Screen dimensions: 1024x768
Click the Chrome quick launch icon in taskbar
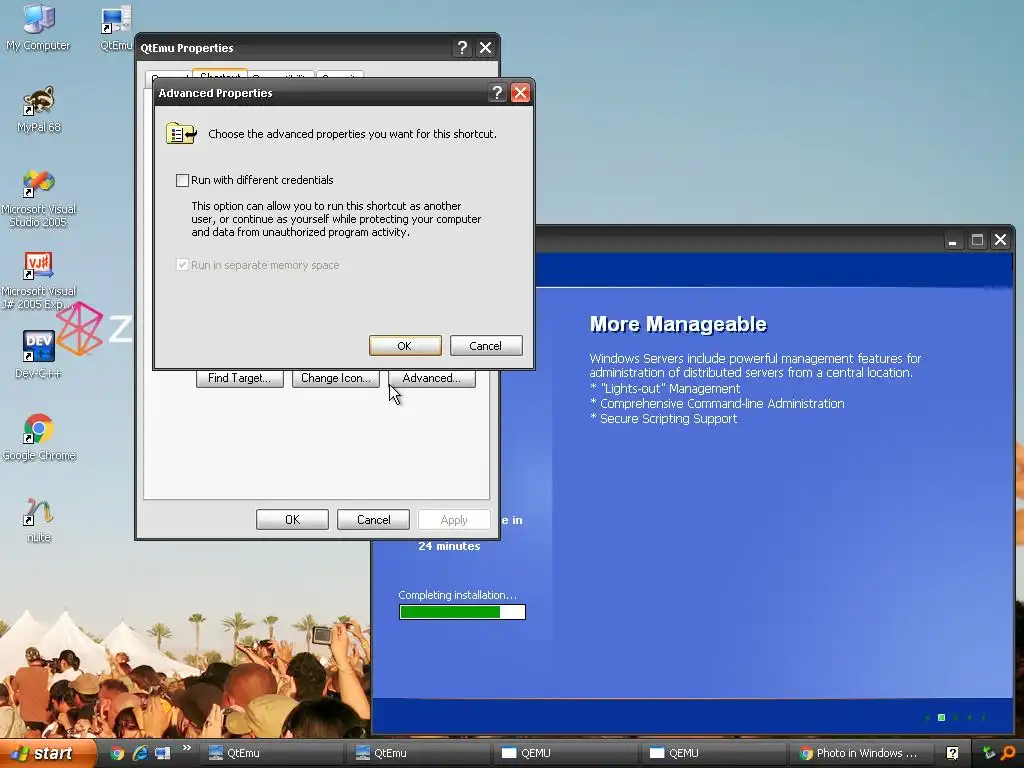[x=117, y=753]
